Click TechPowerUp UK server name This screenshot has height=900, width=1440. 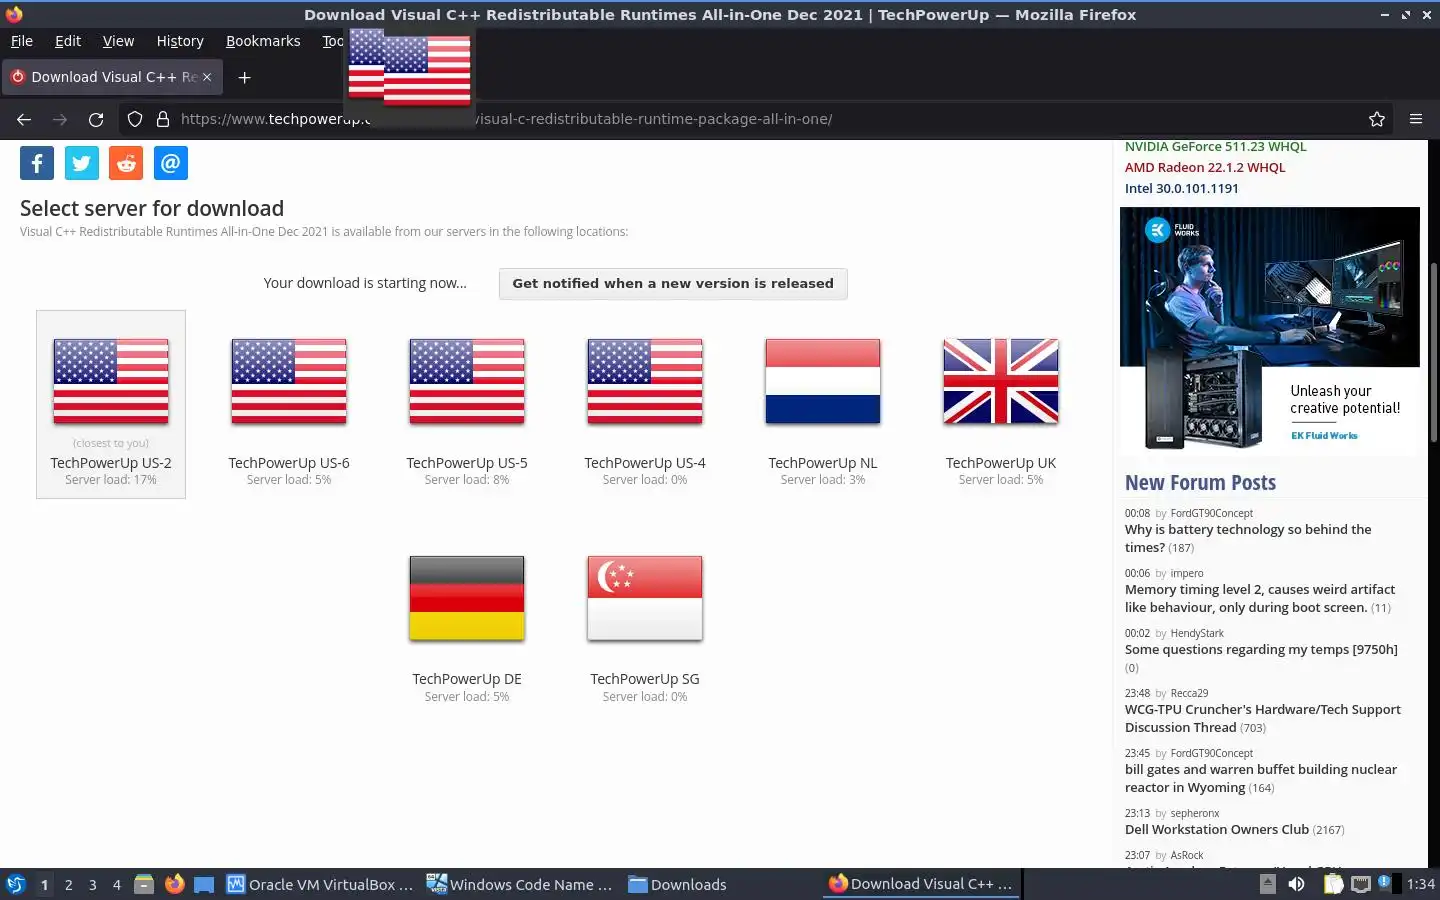pyautogui.click(x=1001, y=463)
